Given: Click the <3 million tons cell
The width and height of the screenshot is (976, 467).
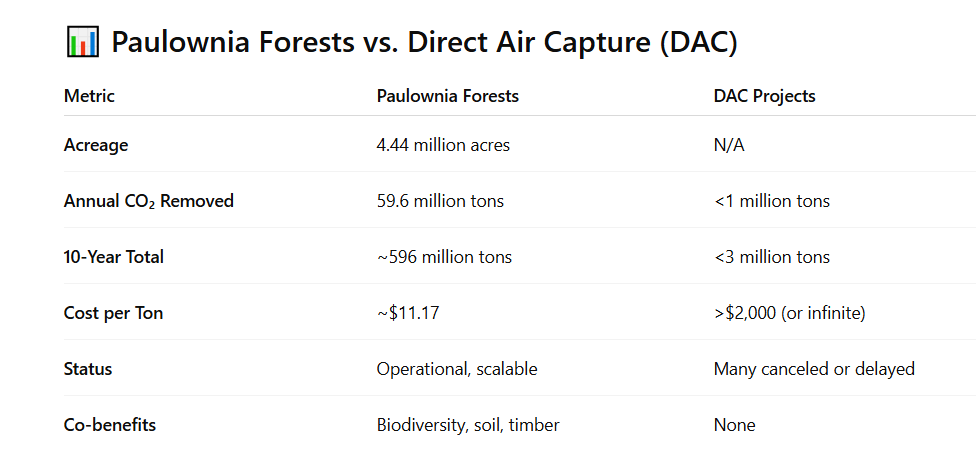Looking at the screenshot, I should (771, 257).
